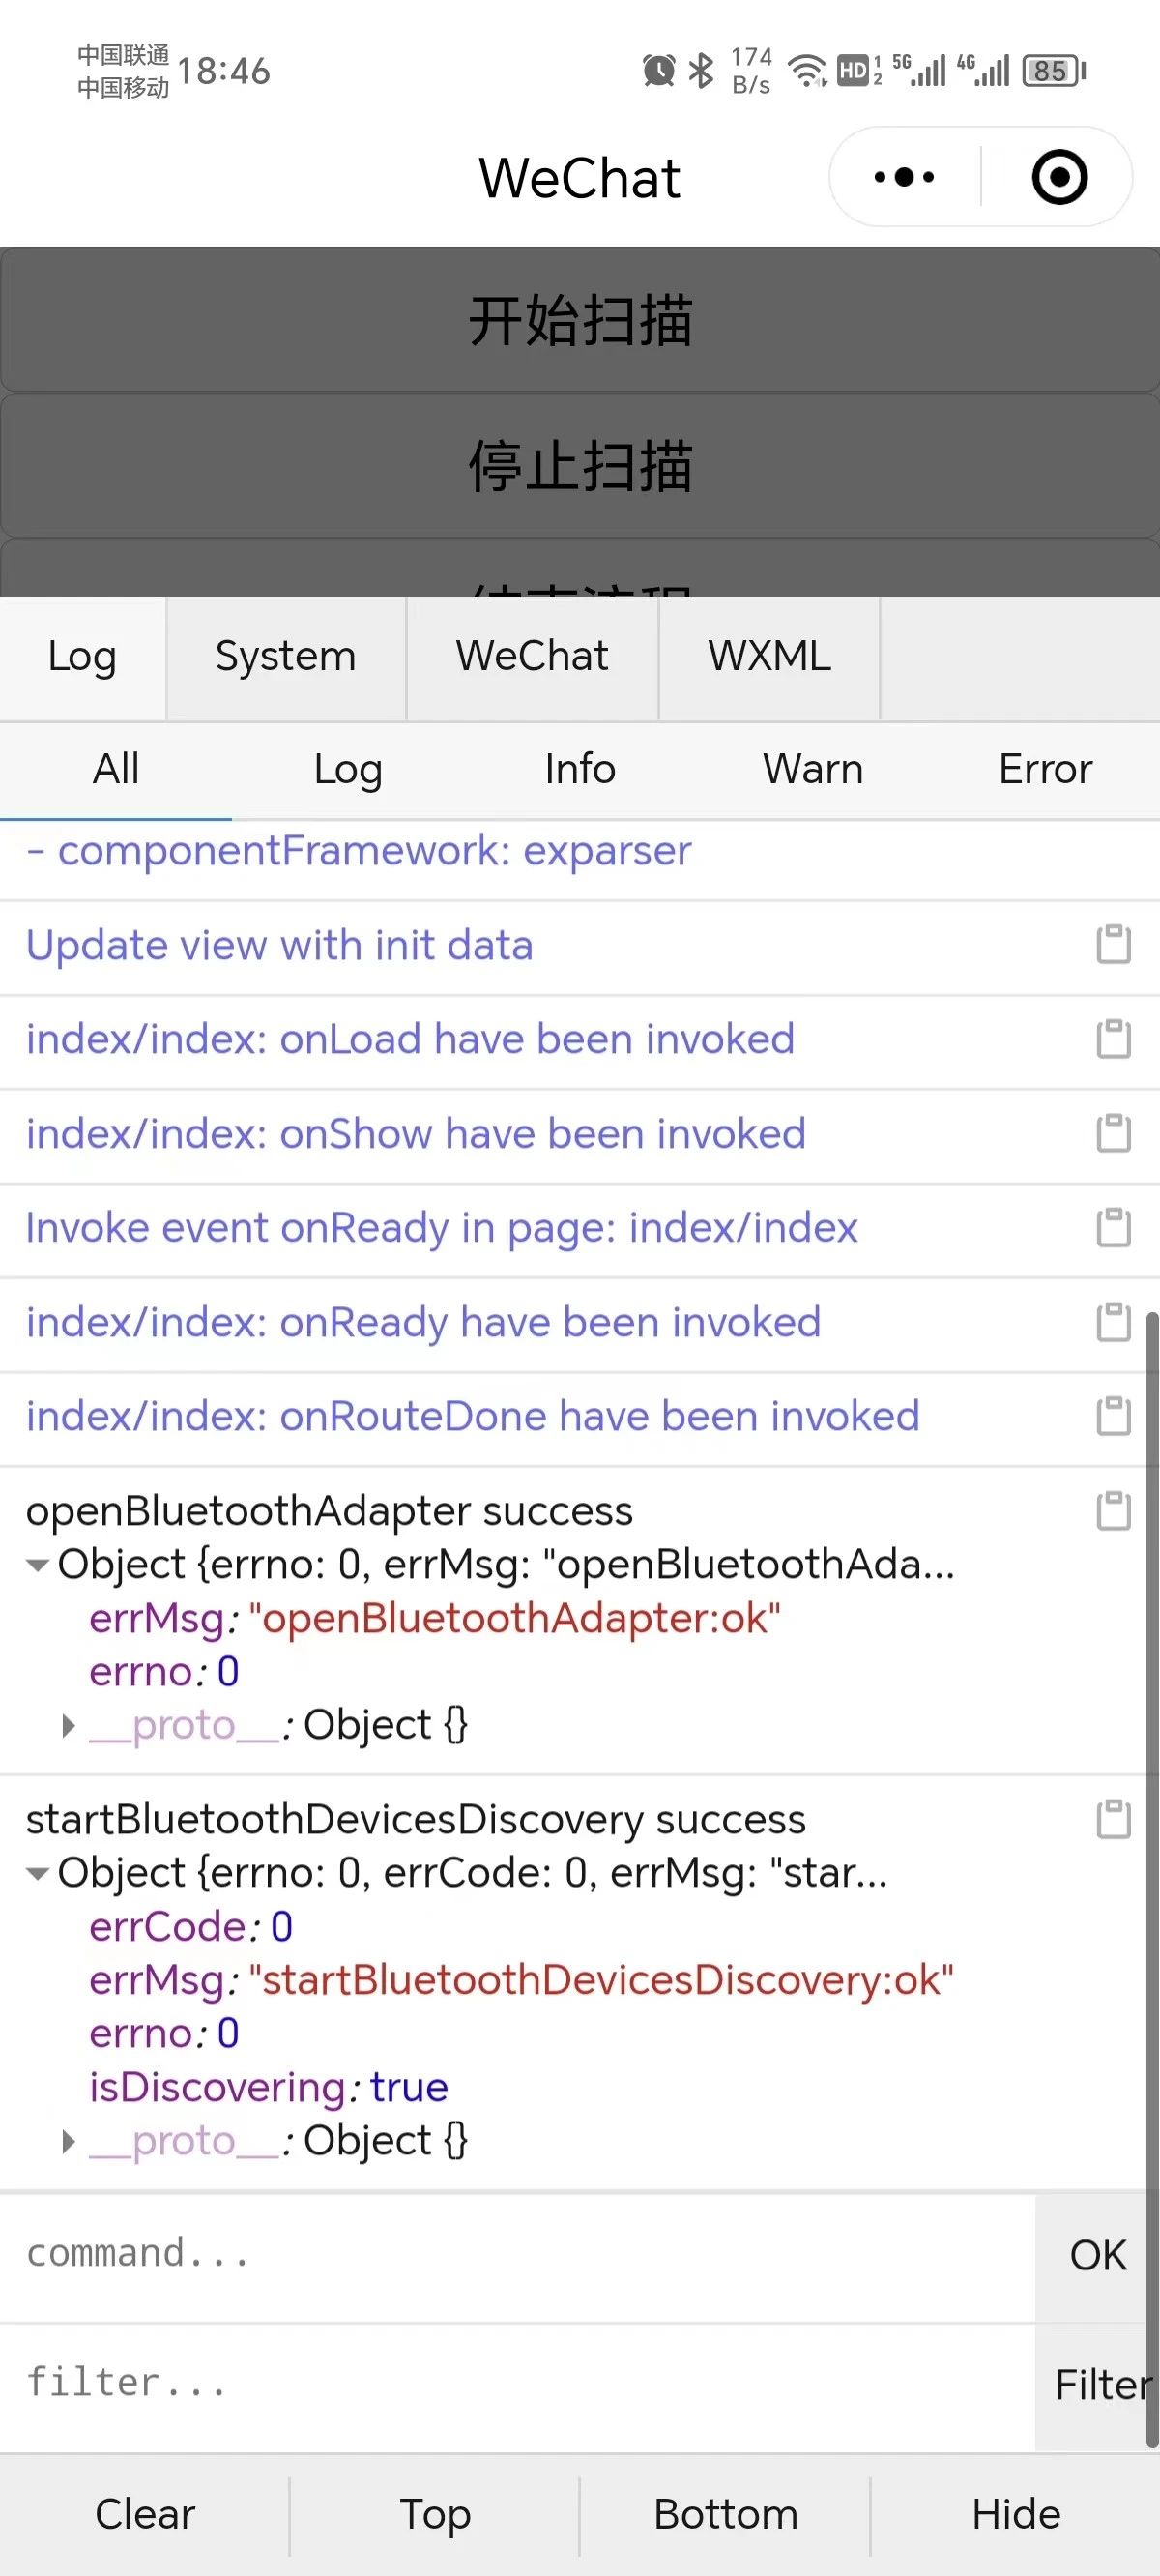The width and height of the screenshot is (1160, 2576).
Task: Switch to the System tab
Action: click(x=286, y=657)
